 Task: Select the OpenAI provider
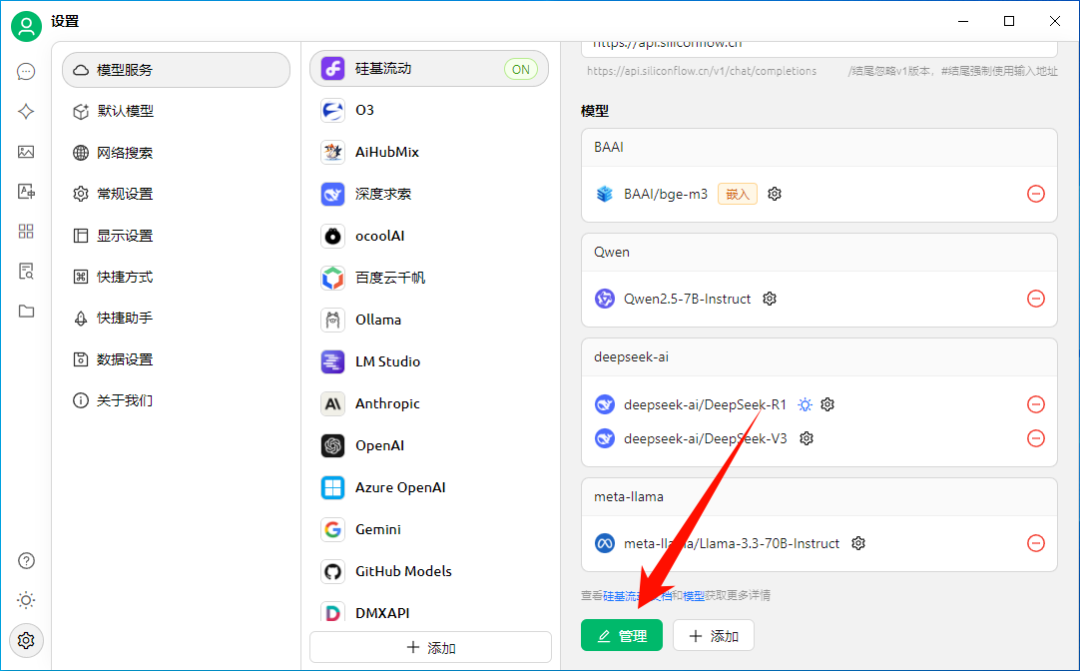pyautogui.click(x=429, y=446)
